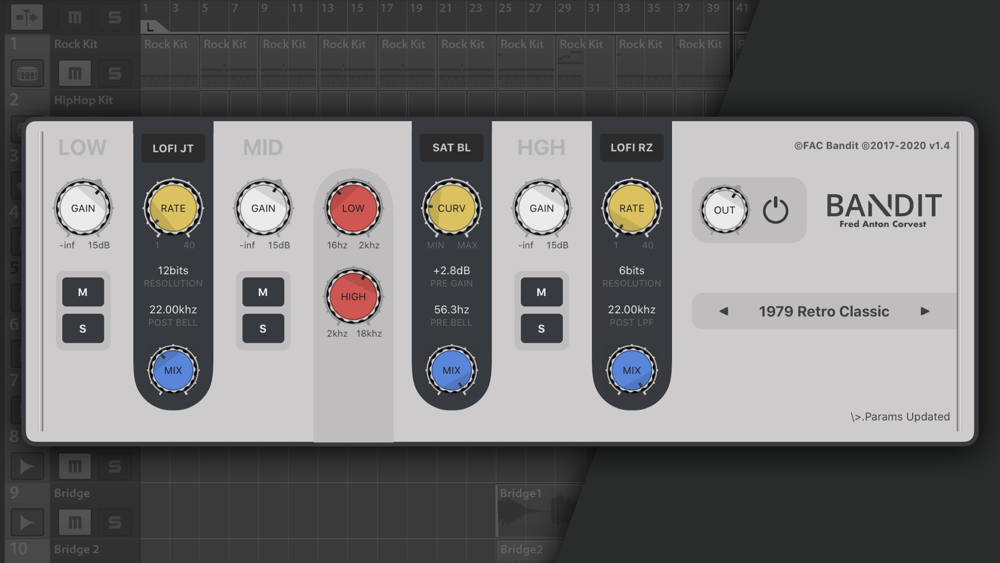Click the MID band GAIN knob
This screenshot has width=1000, height=563.
coord(263,208)
